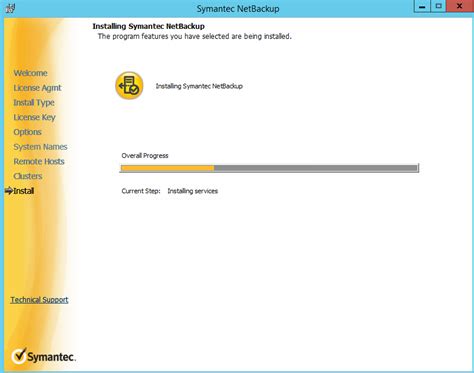Click the bold 'Installing Symantec NetBackup' heading

pyautogui.click(x=149, y=26)
